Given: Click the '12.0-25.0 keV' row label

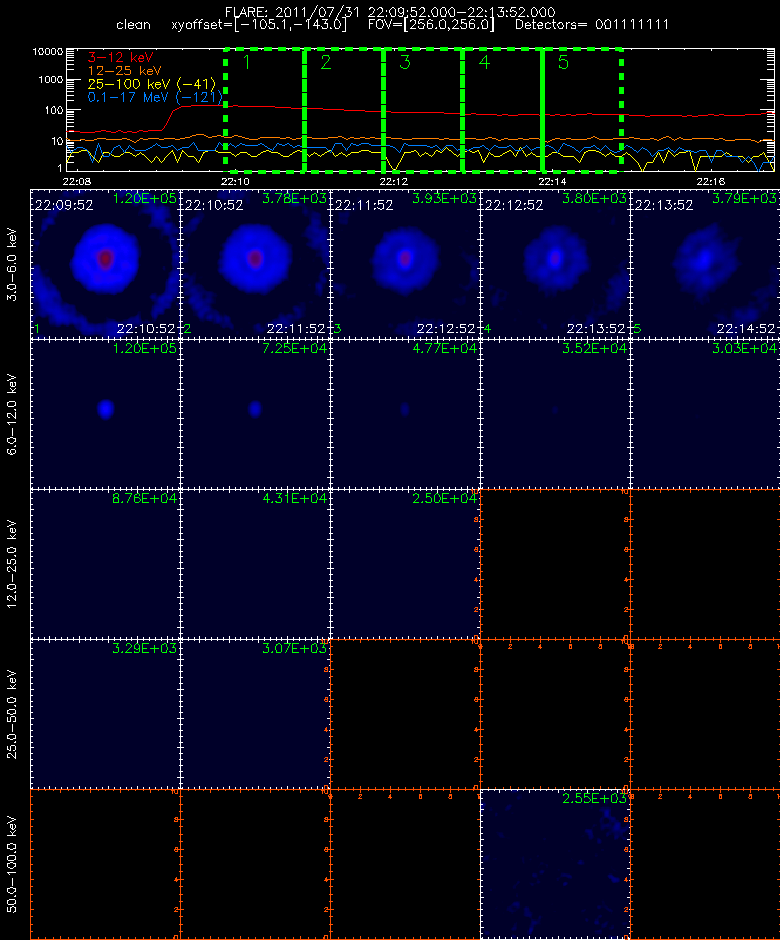Looking at the screenshot, I should (x=13, y=564).
